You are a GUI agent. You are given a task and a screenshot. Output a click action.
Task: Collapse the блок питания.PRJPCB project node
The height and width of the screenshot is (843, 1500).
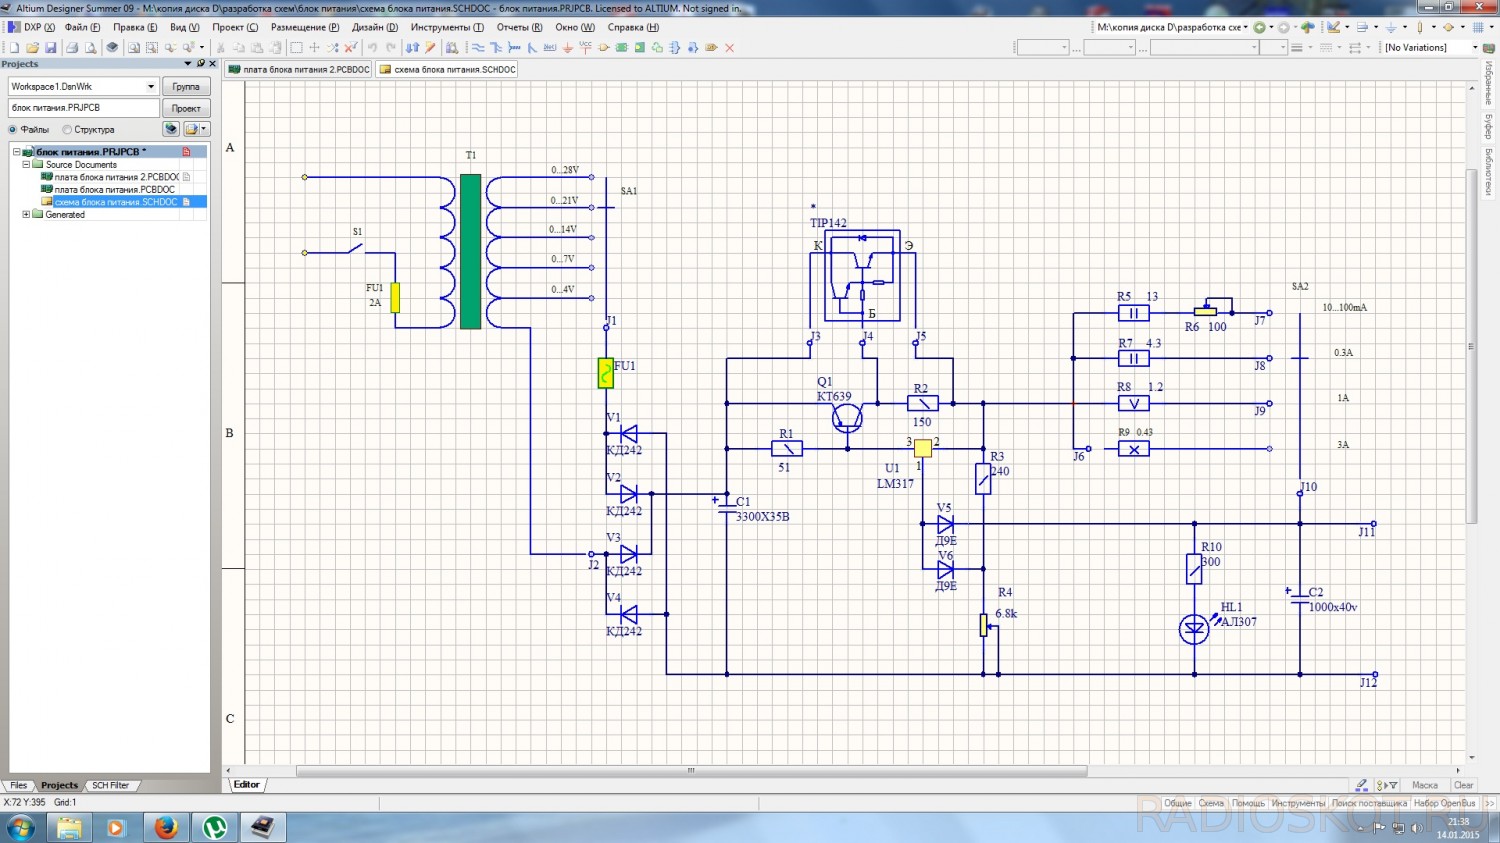point(16,152)
